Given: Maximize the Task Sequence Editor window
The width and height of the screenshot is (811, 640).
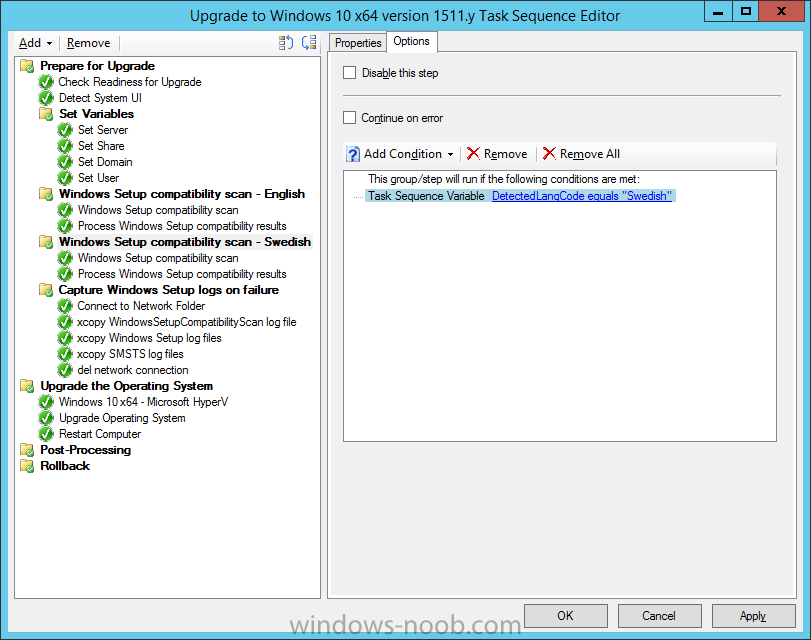Looking at the screenshot, I should pyautogui.click(x=746, y=11).
